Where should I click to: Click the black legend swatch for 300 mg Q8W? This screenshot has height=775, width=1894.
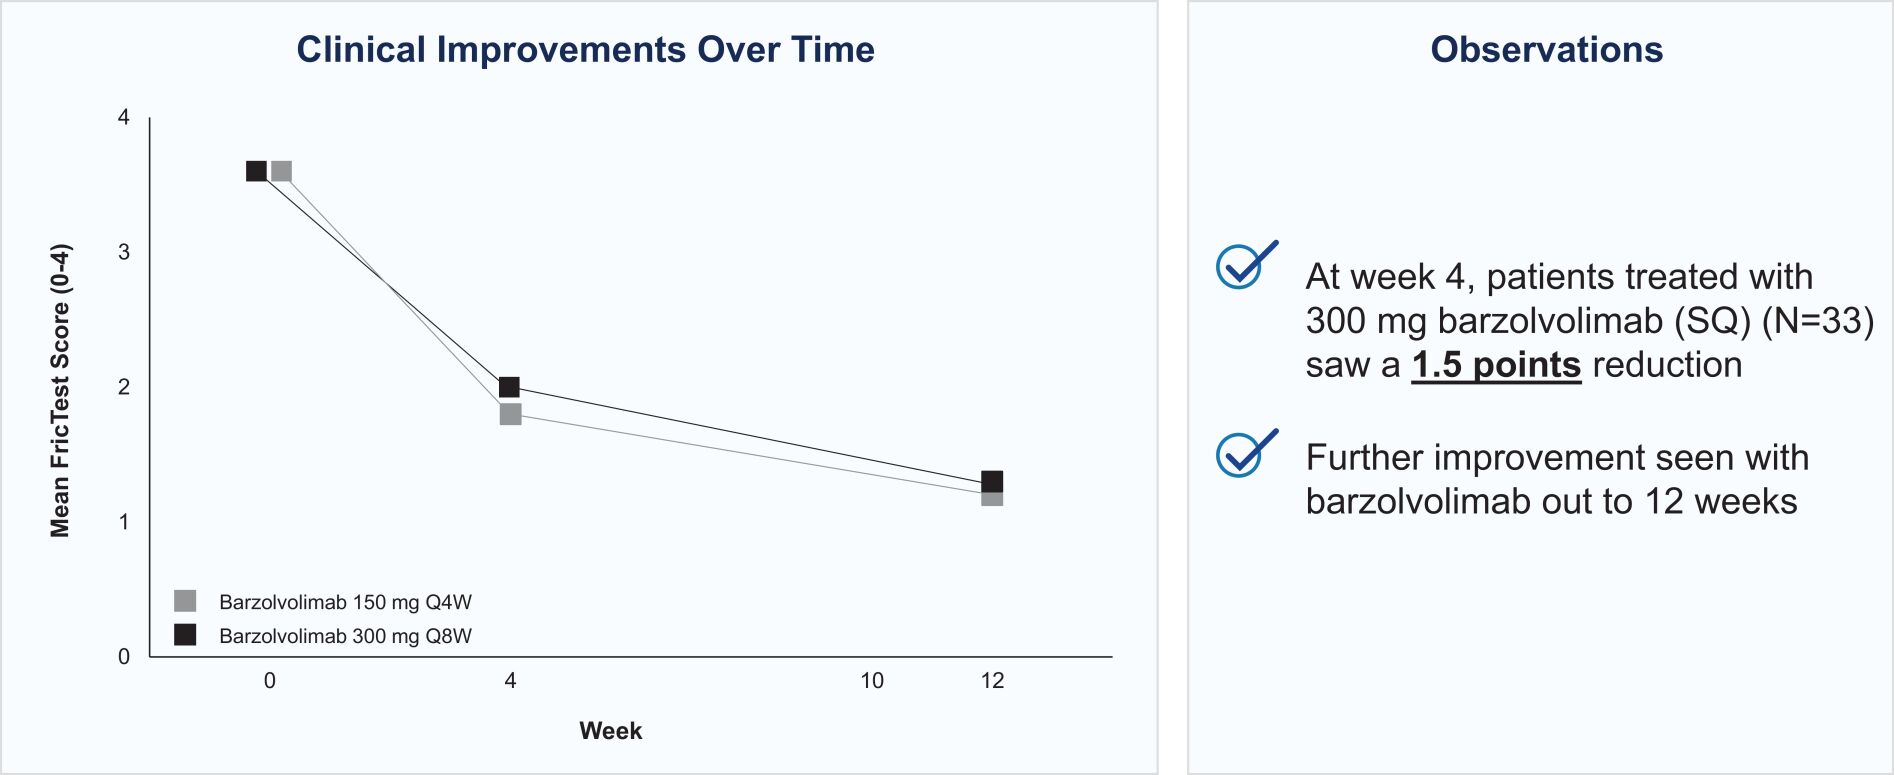pyautogui.click(x=185, y=635)
